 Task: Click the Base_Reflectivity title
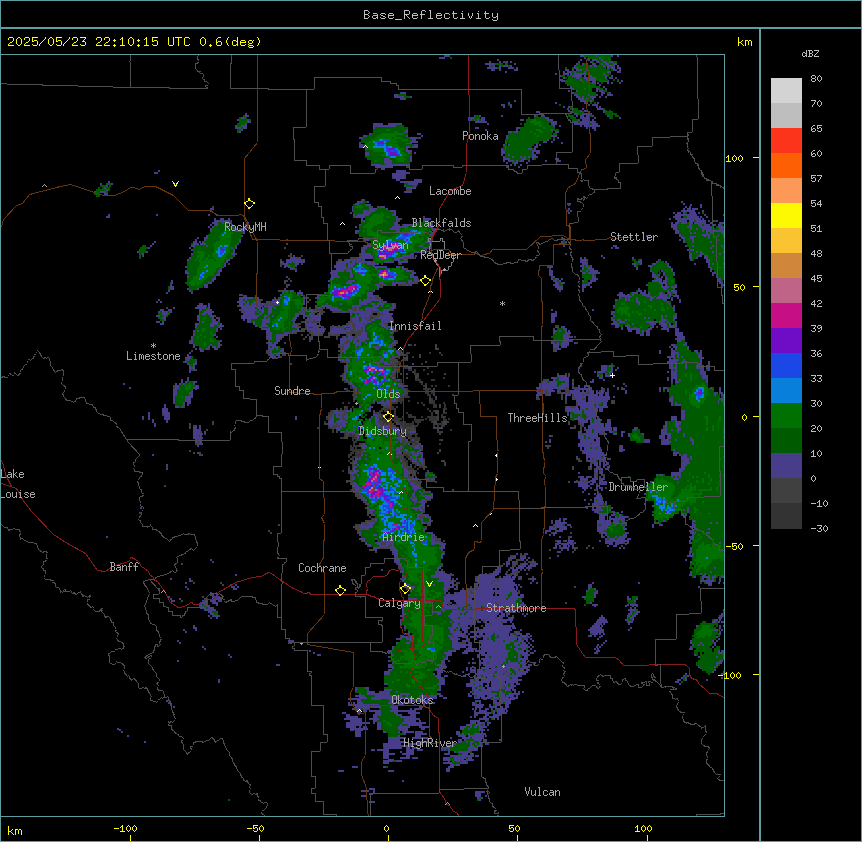[x=431, y=15]
